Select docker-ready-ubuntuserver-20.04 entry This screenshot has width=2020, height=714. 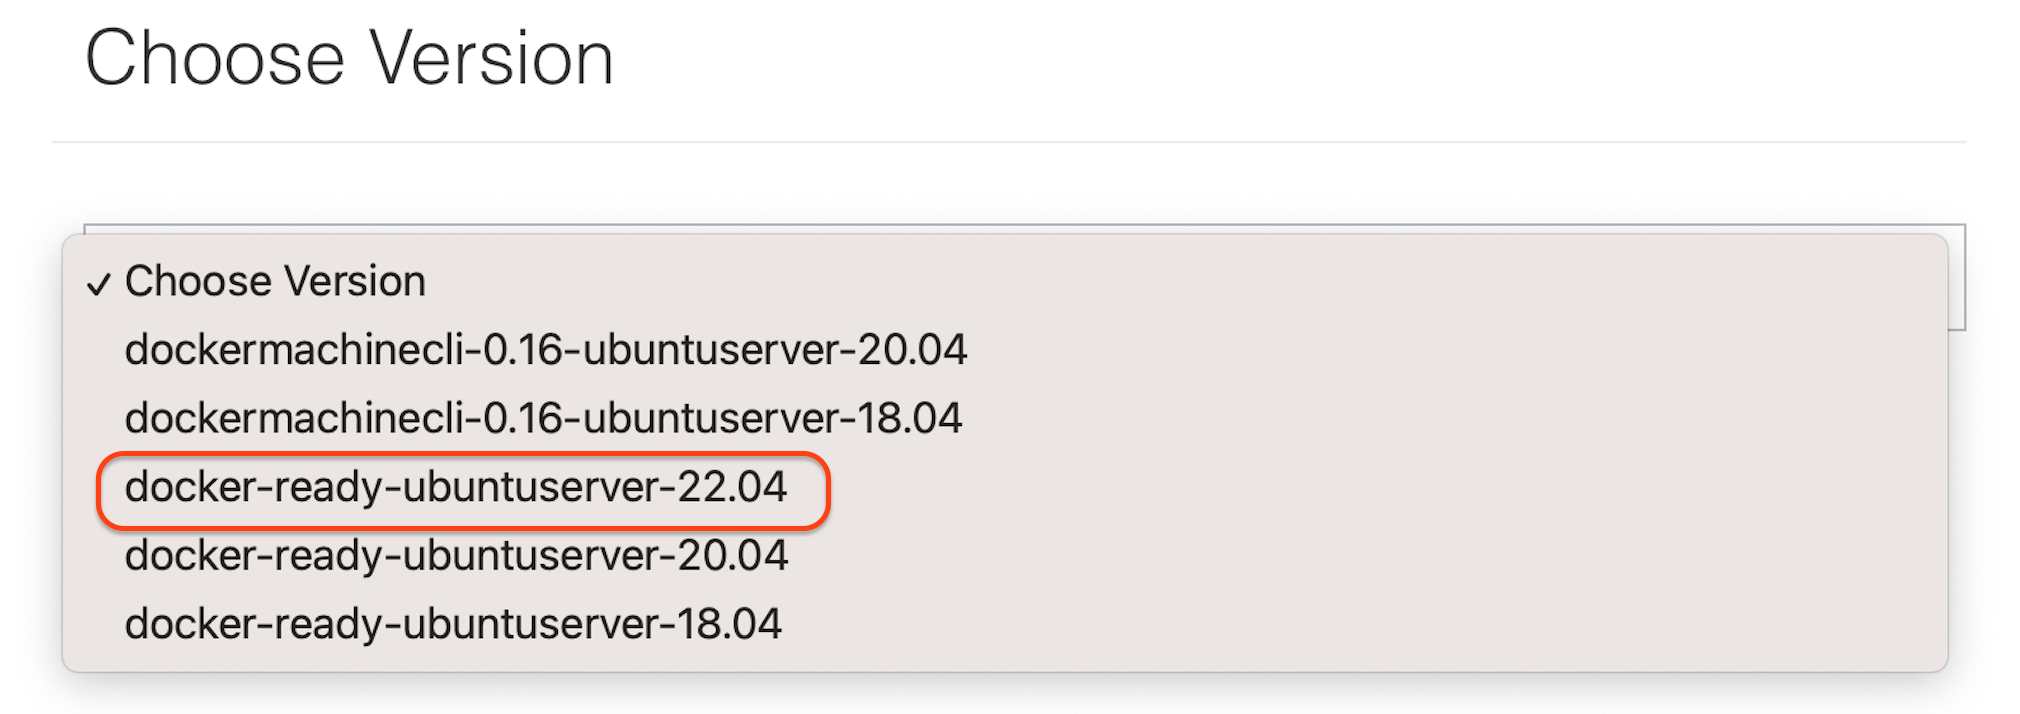click(456, 556)
